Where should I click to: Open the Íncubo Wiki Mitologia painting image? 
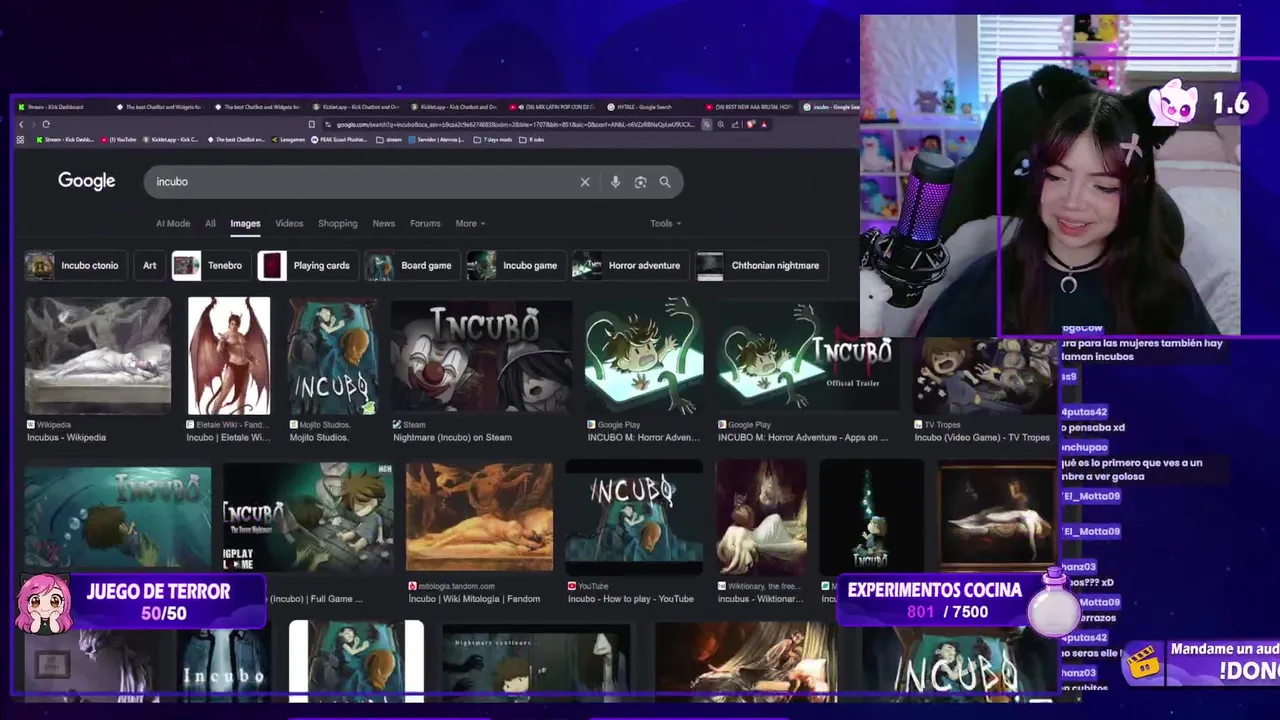point(479,517)
